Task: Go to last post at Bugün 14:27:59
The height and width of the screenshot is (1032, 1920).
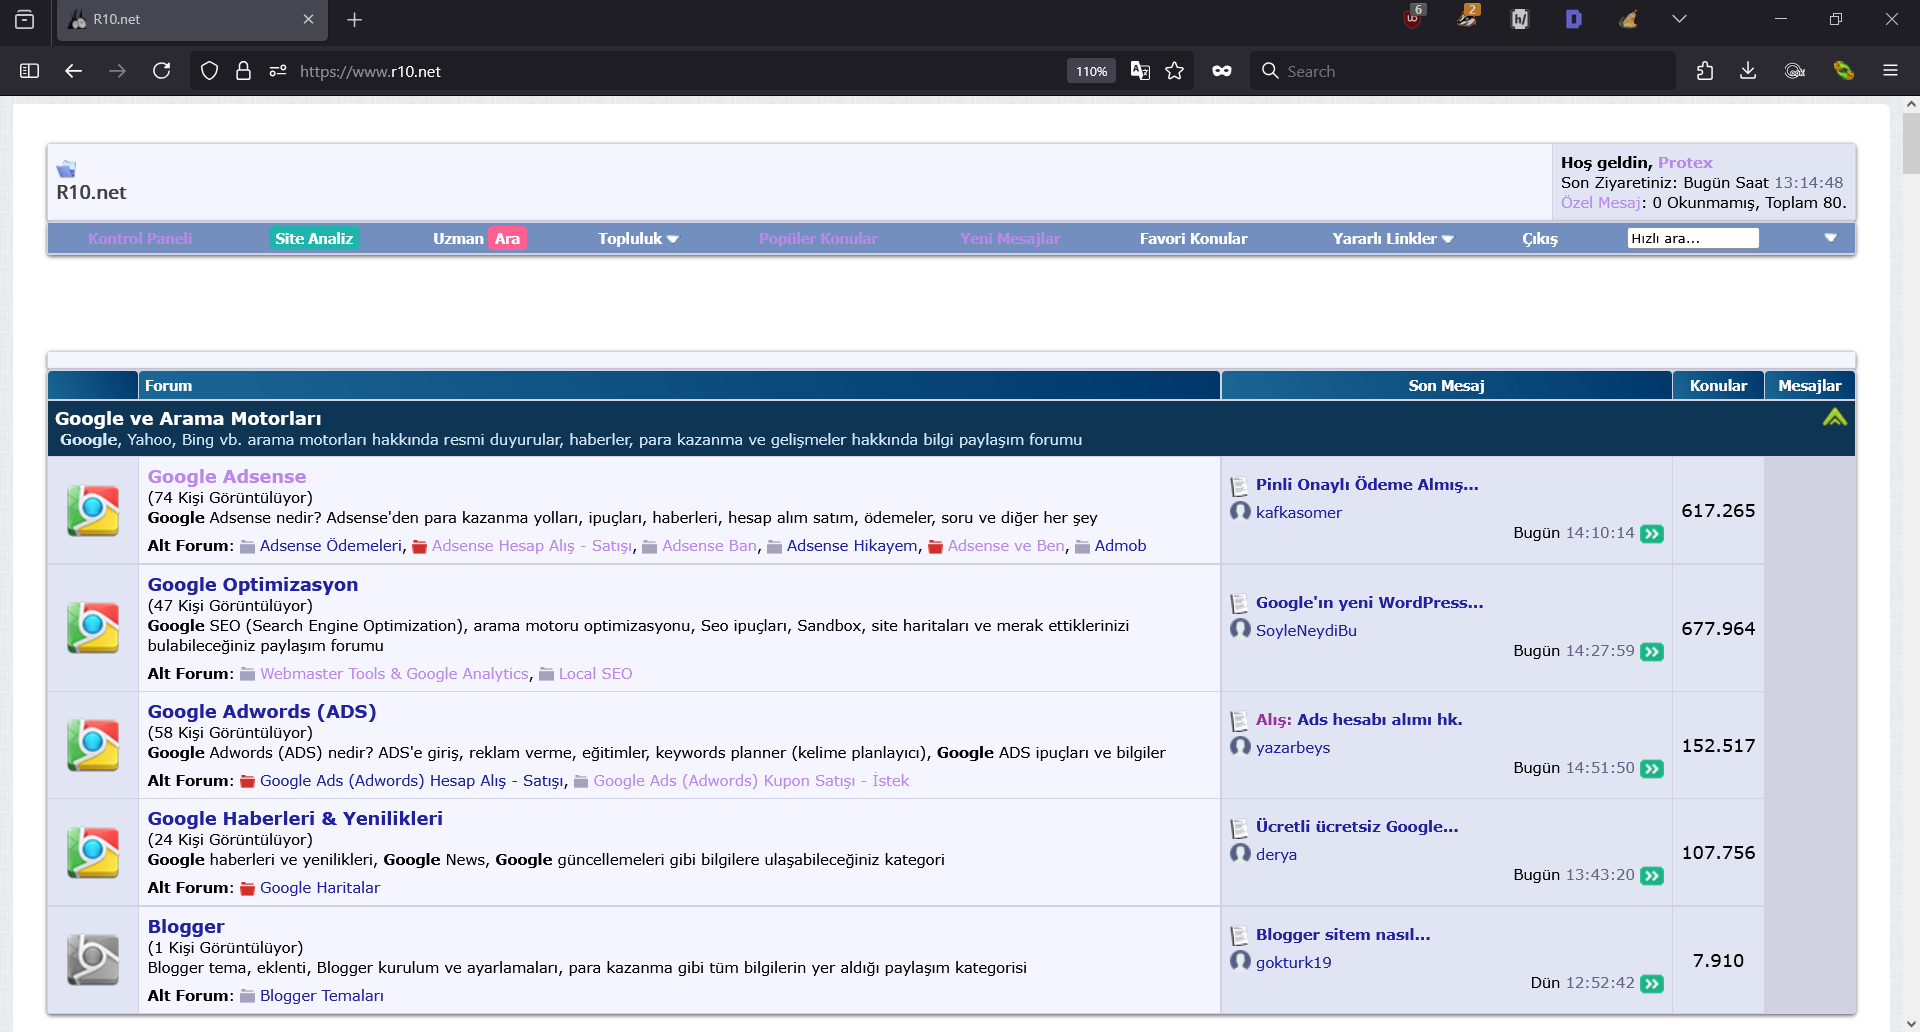Action: point(1652,652)
